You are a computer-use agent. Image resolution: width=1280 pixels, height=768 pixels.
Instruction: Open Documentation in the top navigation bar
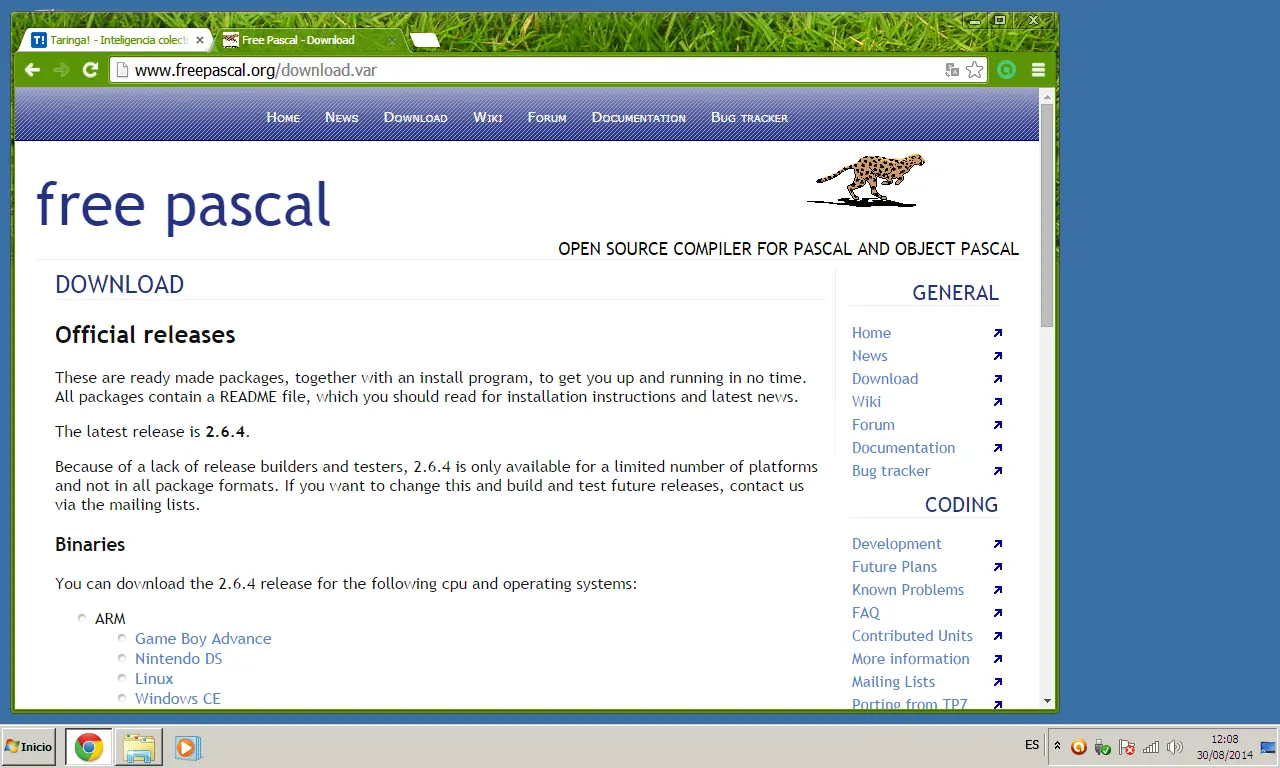639,117
